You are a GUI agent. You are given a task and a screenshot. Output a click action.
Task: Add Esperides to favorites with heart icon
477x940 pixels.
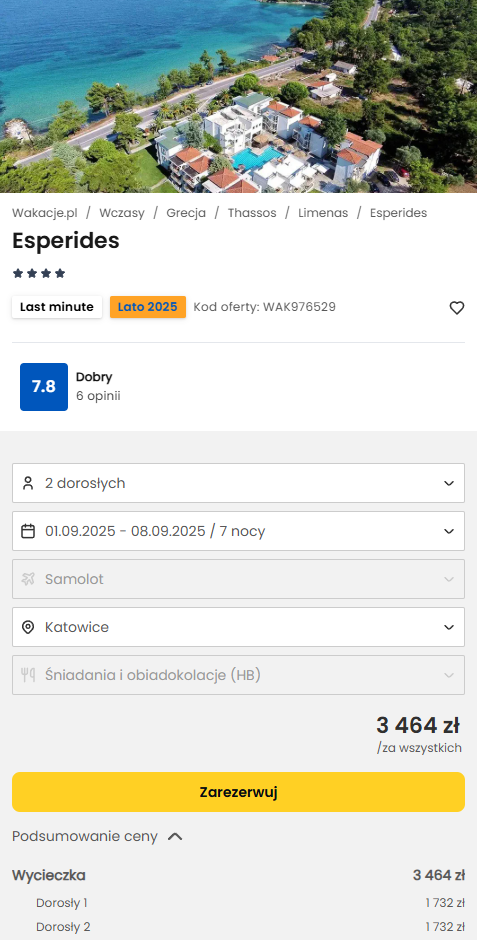pyautogui.click(x=457, y=308)
